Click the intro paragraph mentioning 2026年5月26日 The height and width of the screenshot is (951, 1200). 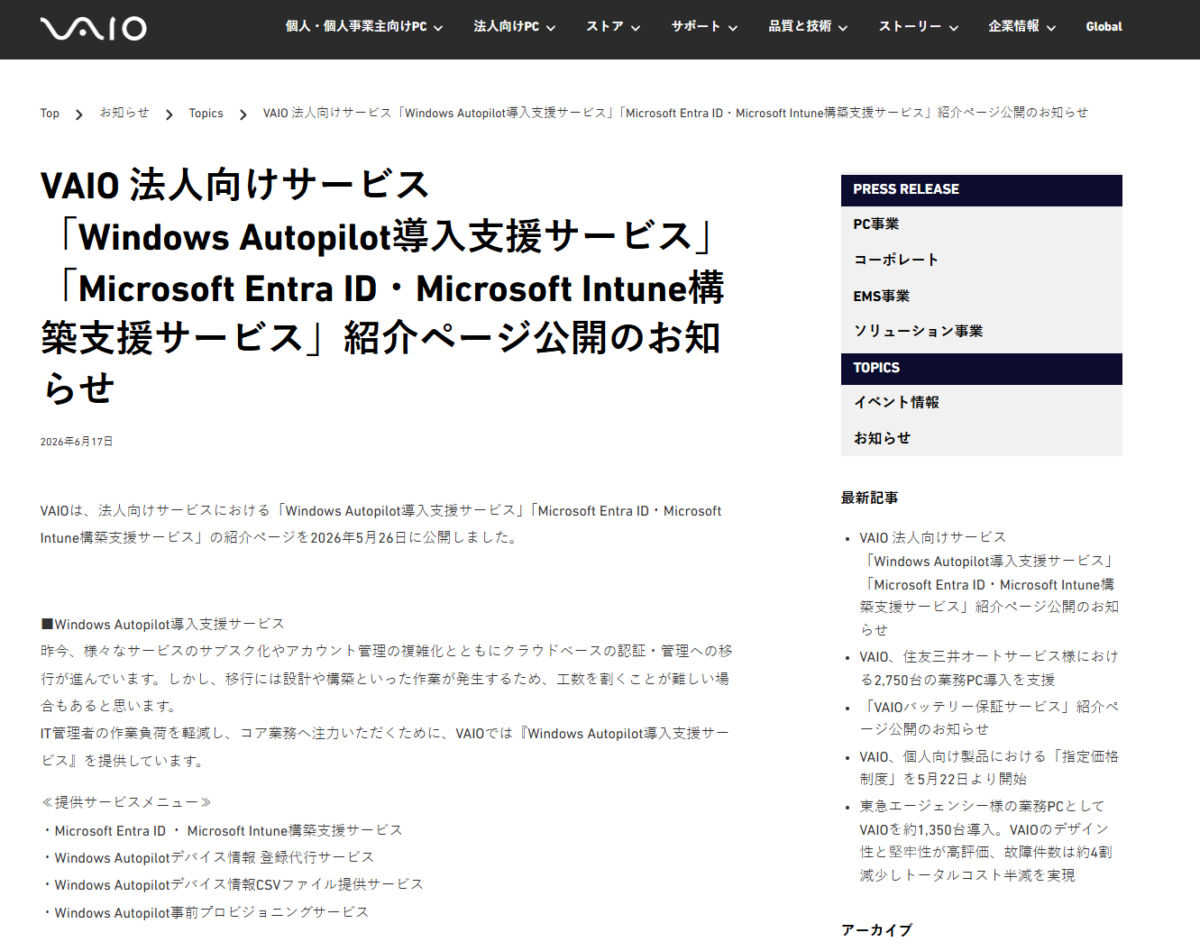[381, 524]
